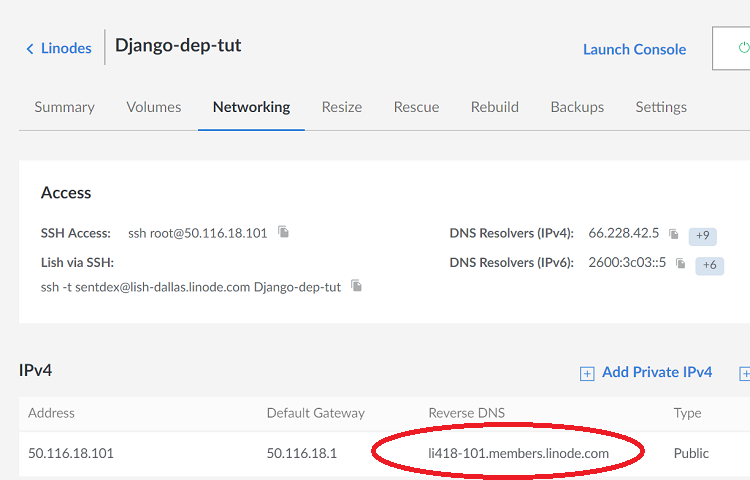Copy the SSH Access command
Screen dimensions: 750x480
click(x=284, y=232)
